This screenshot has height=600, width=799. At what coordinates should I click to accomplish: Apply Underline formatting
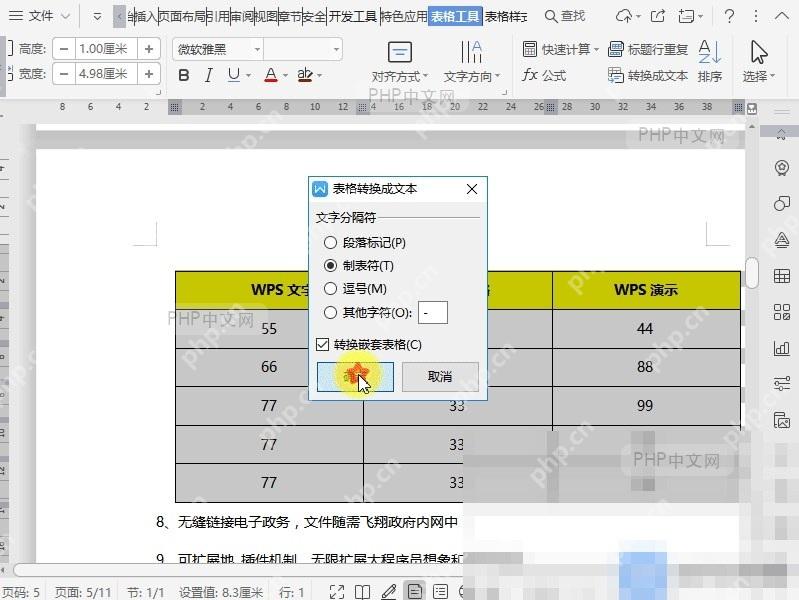pyautogui.click(x=233, y=75)
